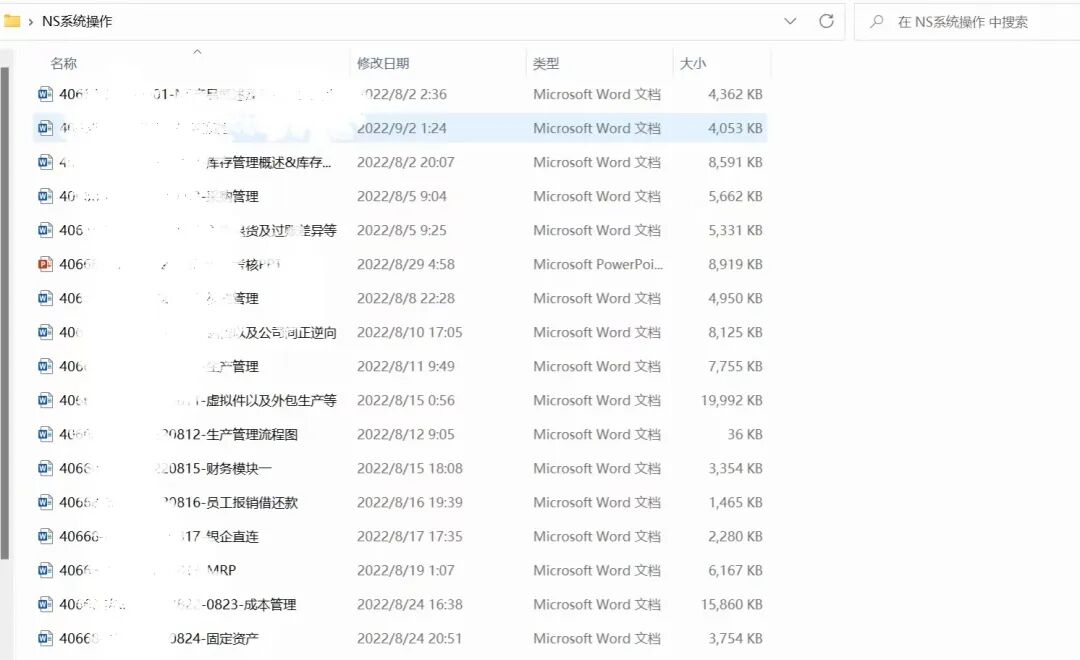Click the sort arrow above the 名称 column
1080x660 pixels.
[197, 52]
